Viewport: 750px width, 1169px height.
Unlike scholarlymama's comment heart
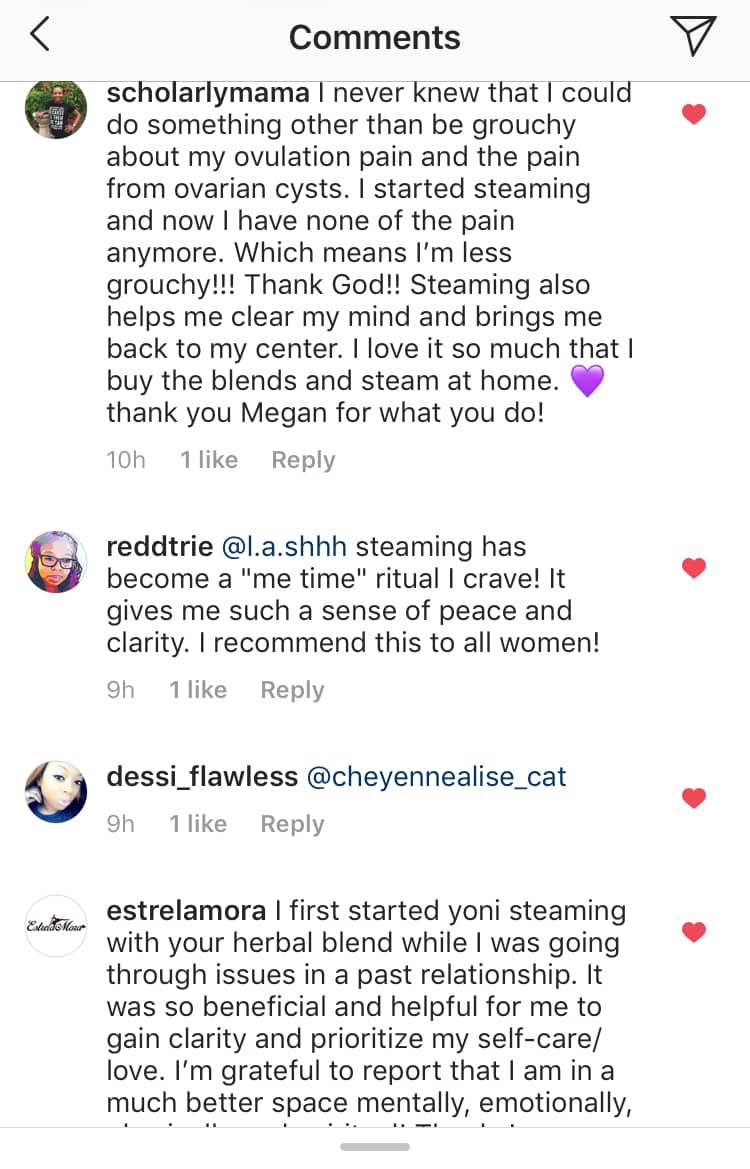(x=694, y=114)
